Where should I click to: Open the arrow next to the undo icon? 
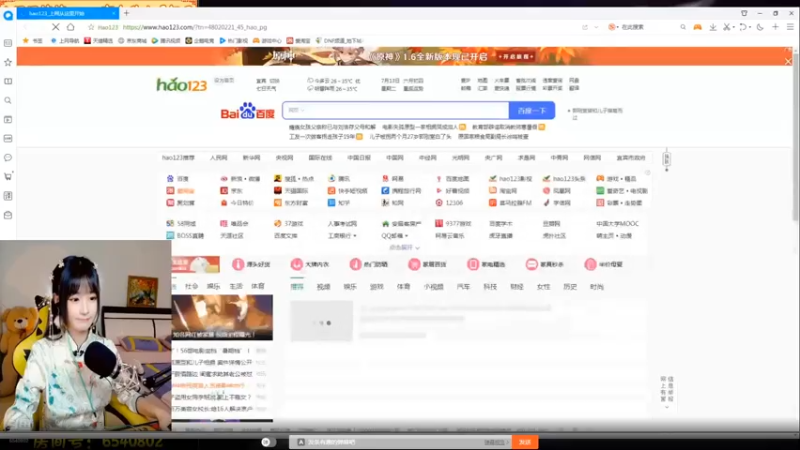coord(750,27)
